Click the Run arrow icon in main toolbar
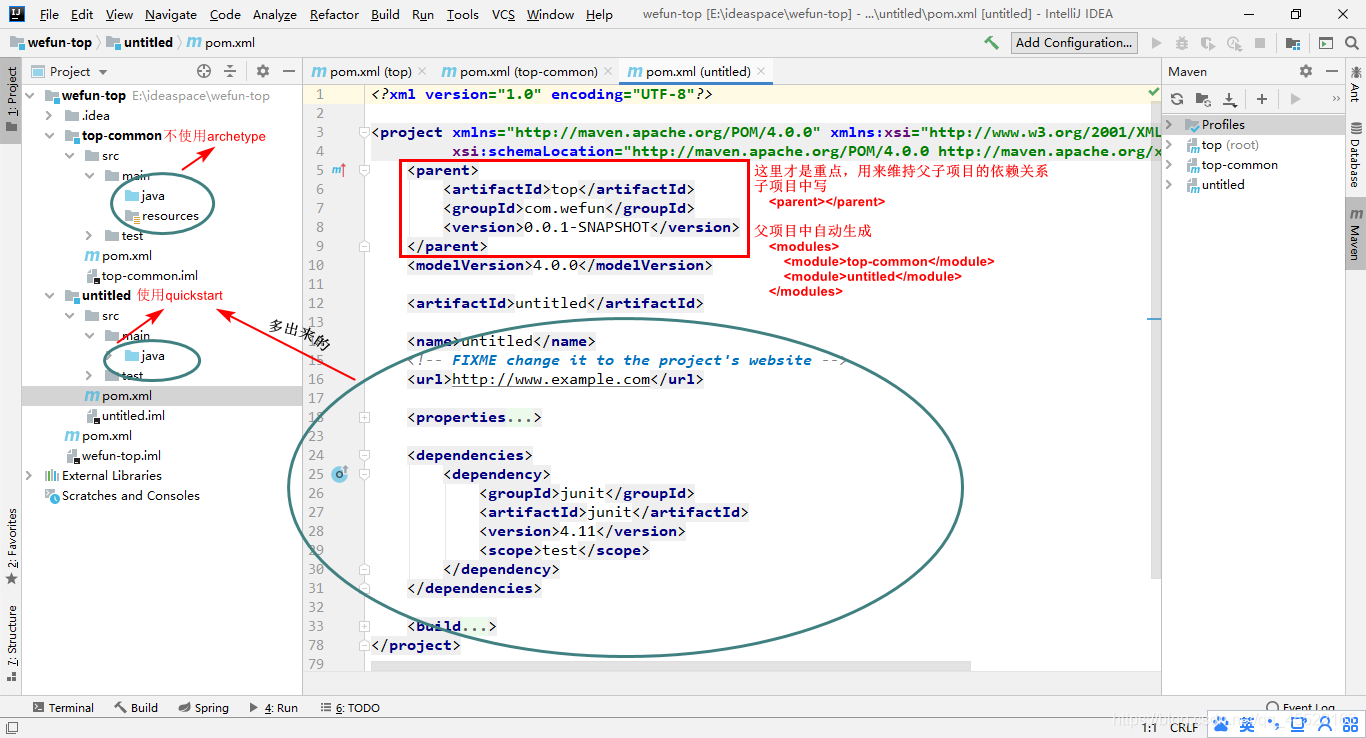Image resolution: width=1366 pixels, height=738 pixels. point(1157,43)
